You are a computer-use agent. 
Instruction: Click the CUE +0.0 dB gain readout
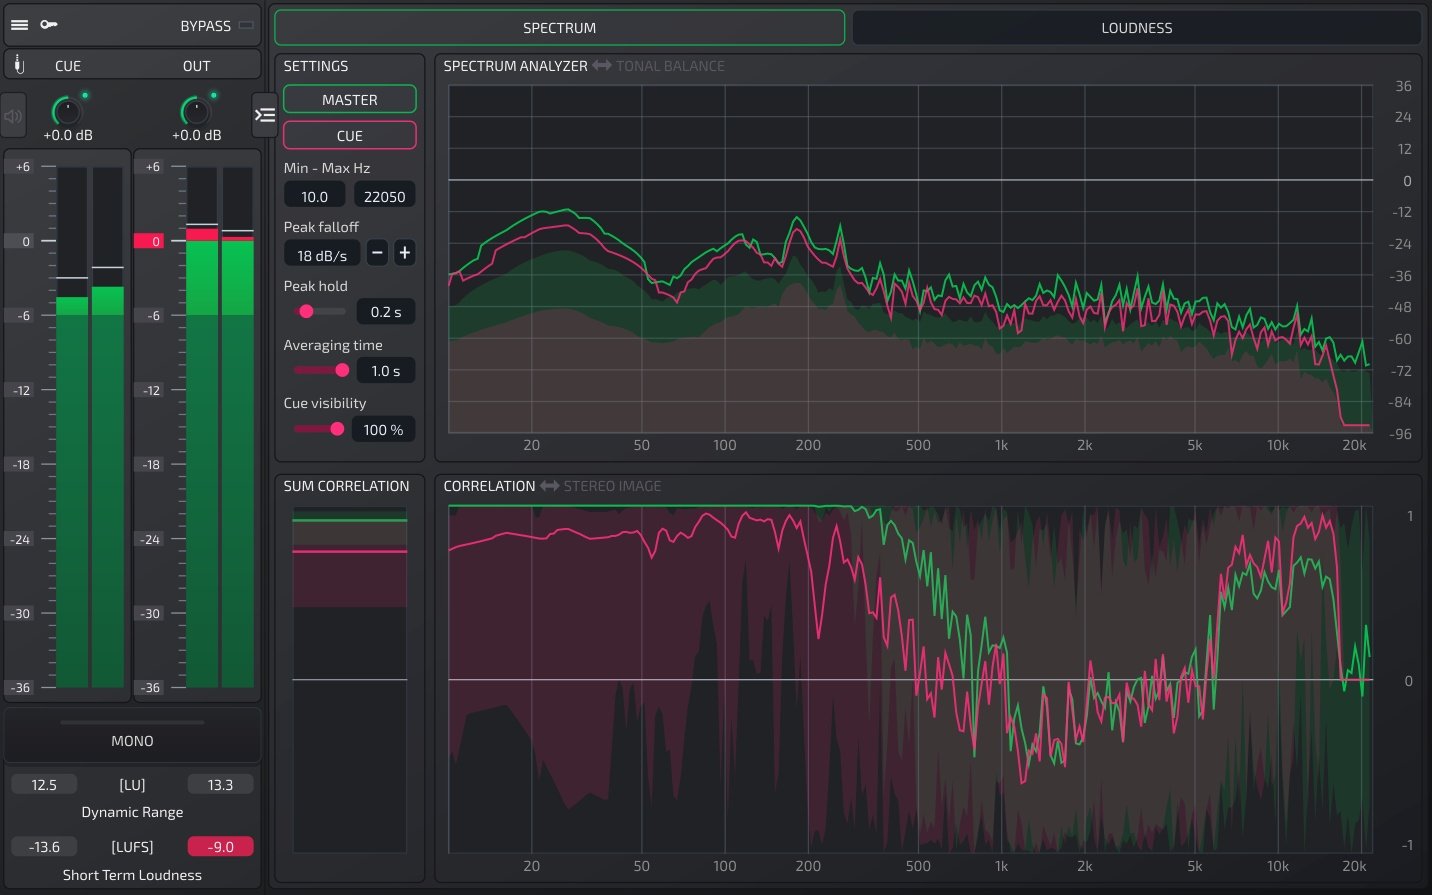[68, 135]
